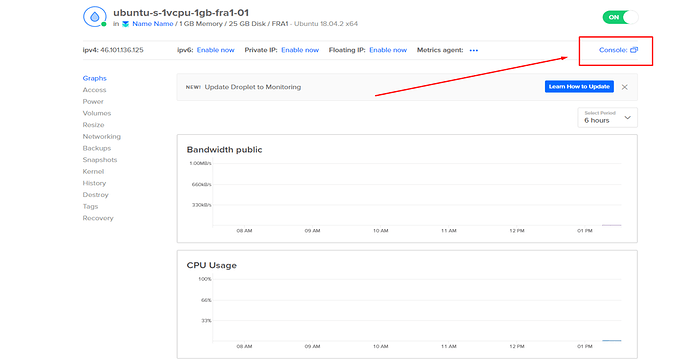Open the Volumes section
This screenshot has width=690, height=364.
[97, 113]
